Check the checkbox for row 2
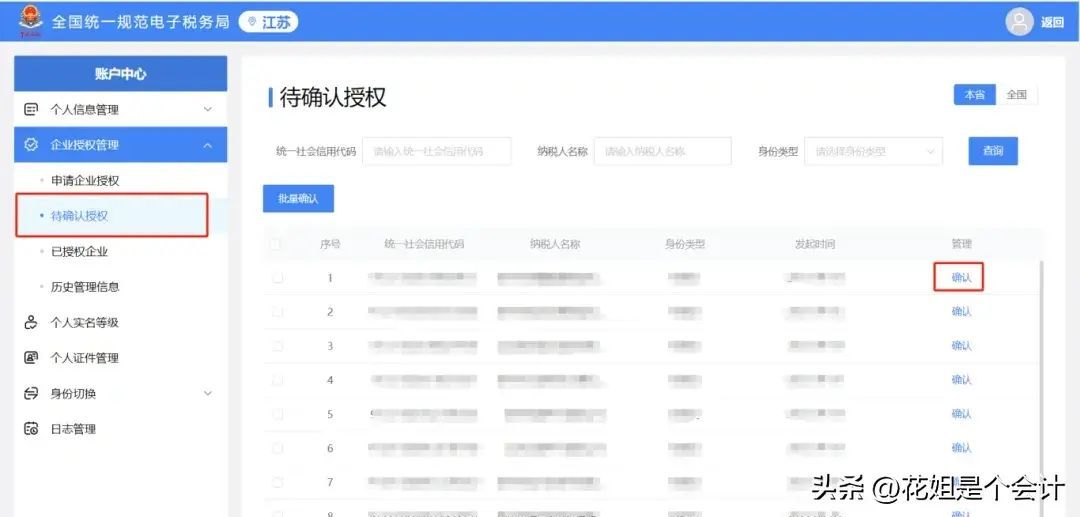This screenshot has height=517, width=1080. (278, 312)
